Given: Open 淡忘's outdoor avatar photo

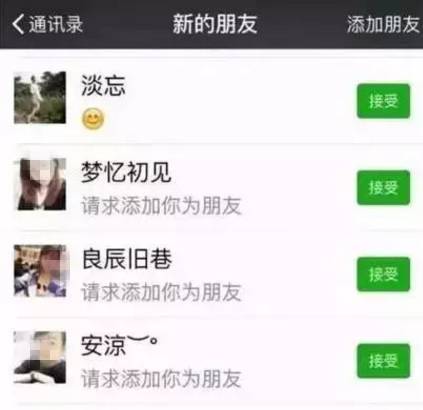Looking at the screenshot, I should [40, 97].
